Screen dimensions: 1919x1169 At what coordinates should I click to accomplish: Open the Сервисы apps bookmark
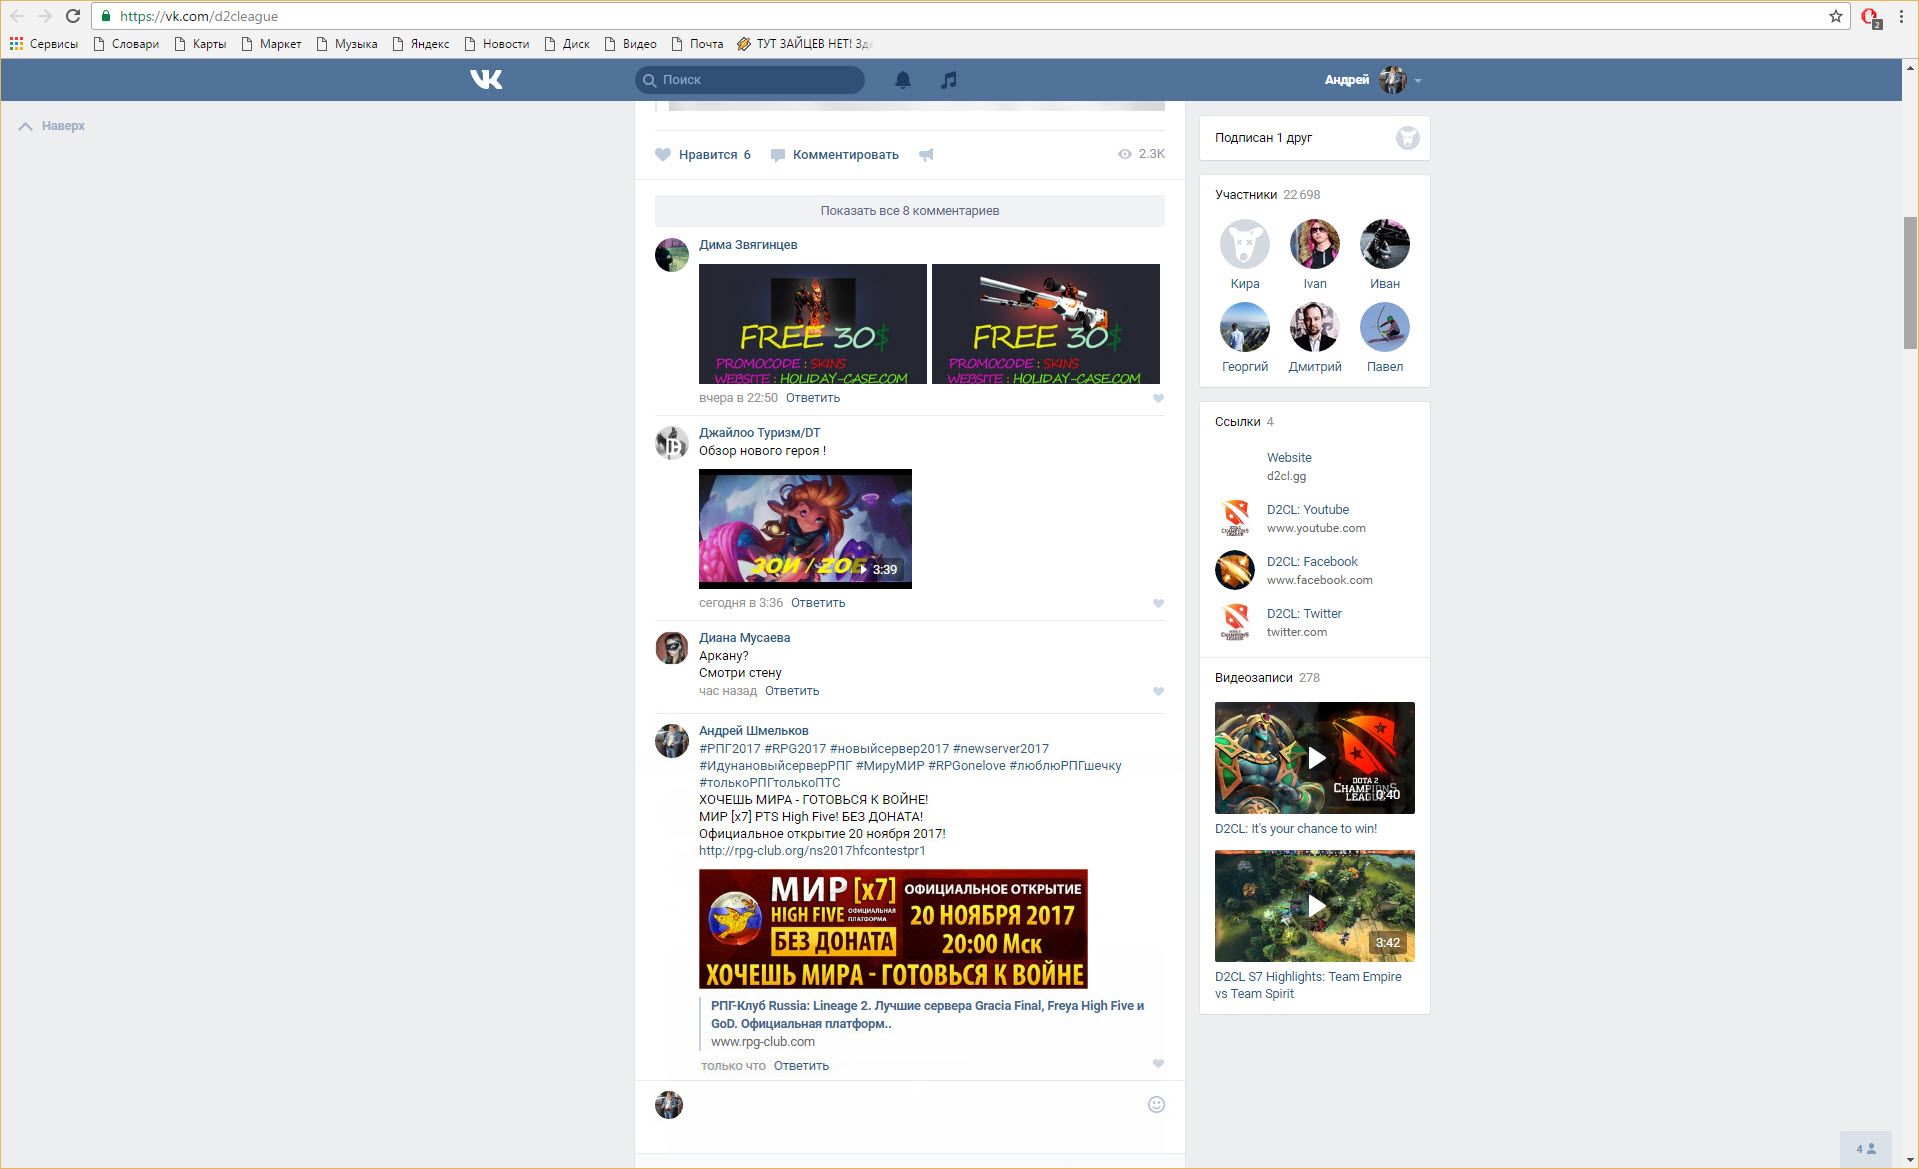[44, 44]
